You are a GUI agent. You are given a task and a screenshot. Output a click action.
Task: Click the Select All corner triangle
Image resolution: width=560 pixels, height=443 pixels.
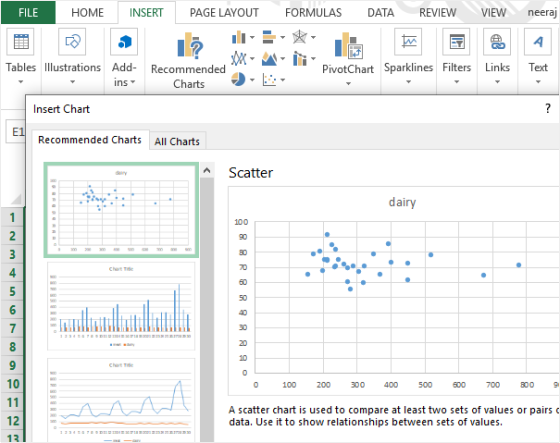(16, 199)
